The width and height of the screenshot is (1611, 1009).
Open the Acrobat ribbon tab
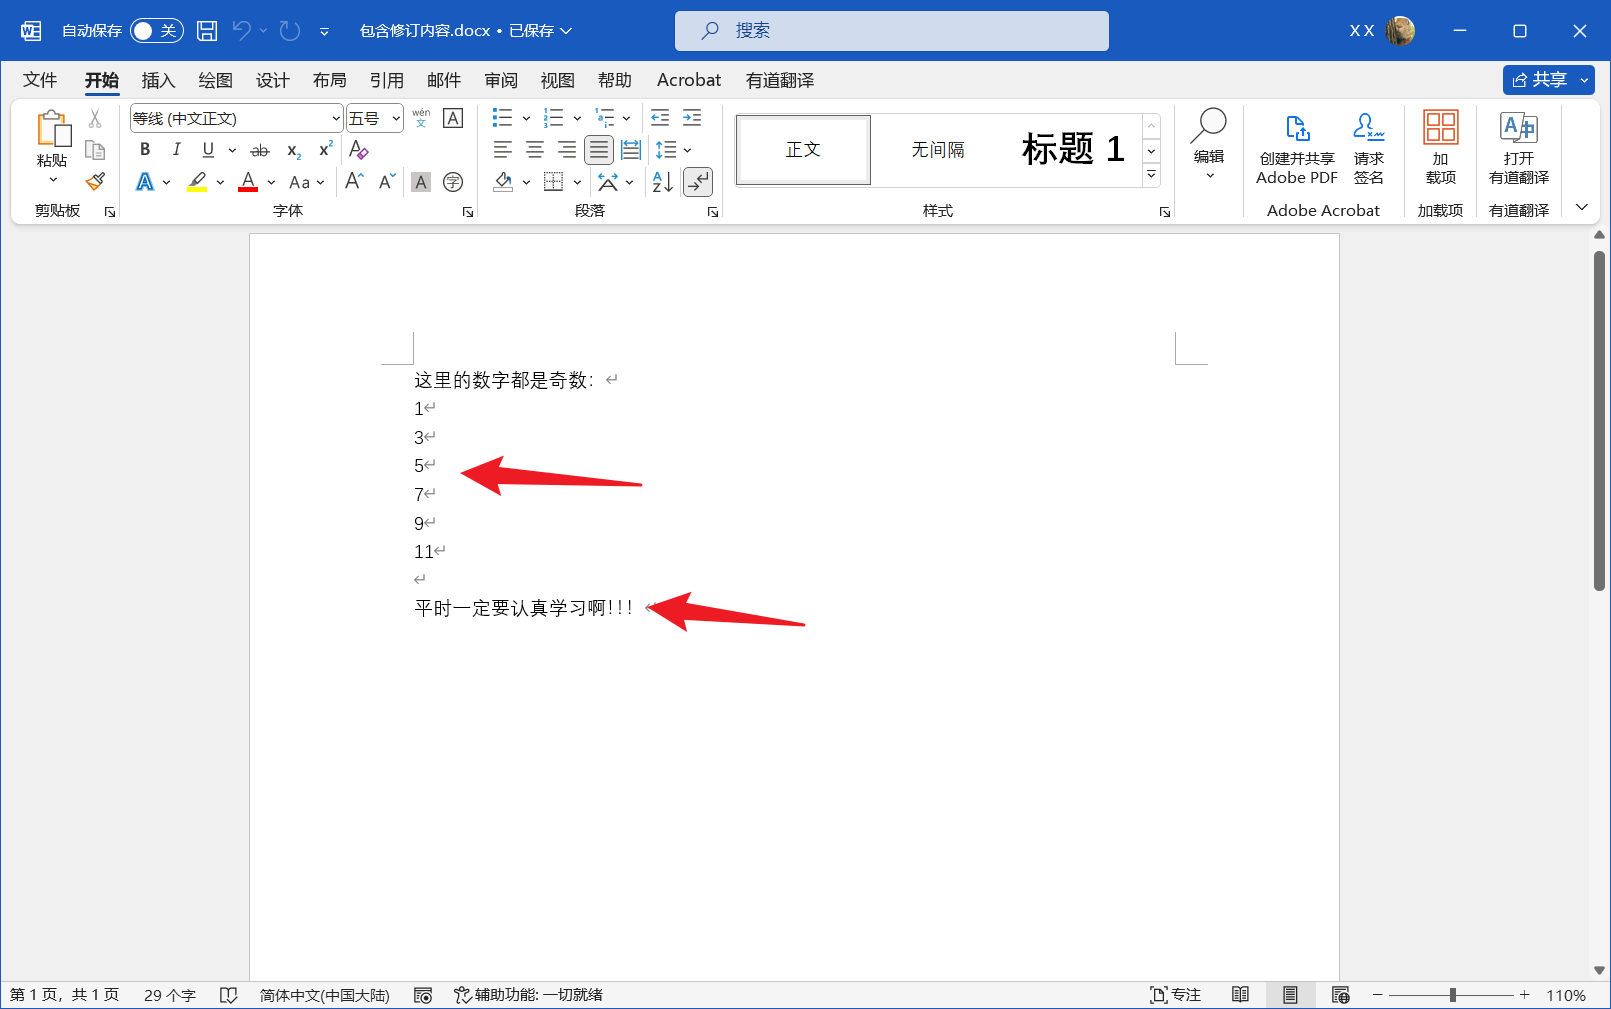point(689,80)
